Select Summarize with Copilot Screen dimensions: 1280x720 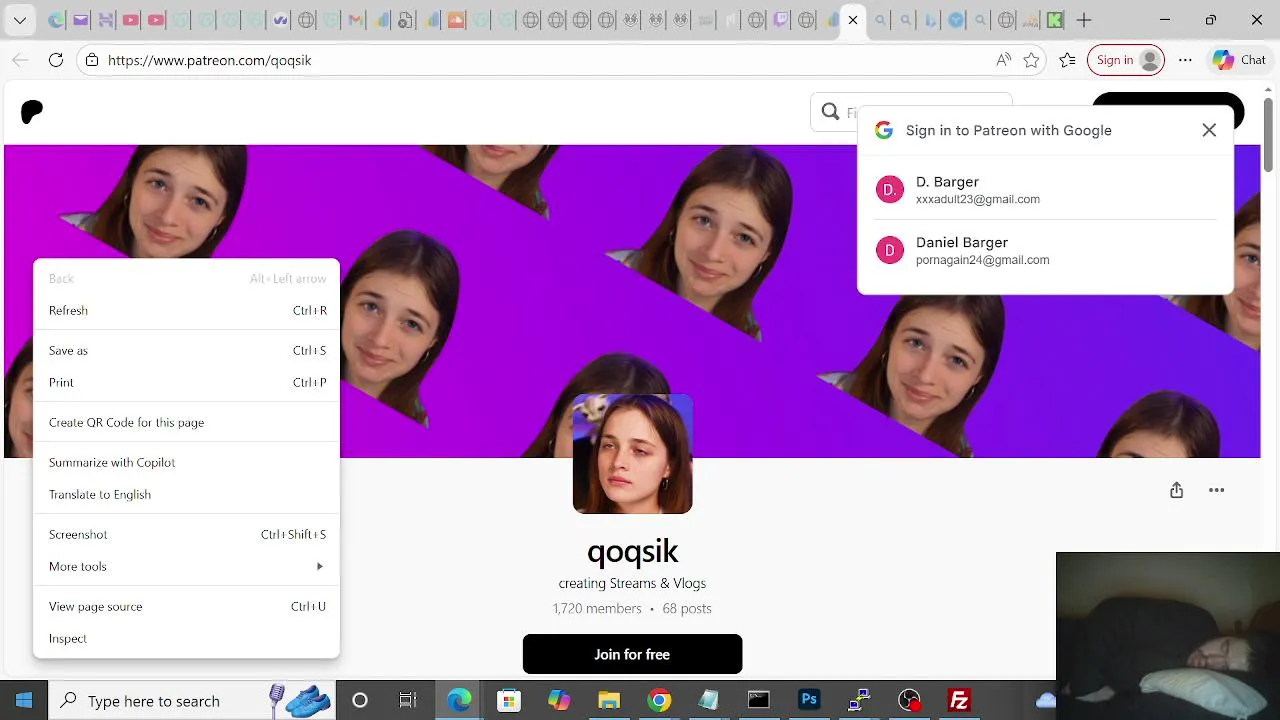tap(187, 462)
